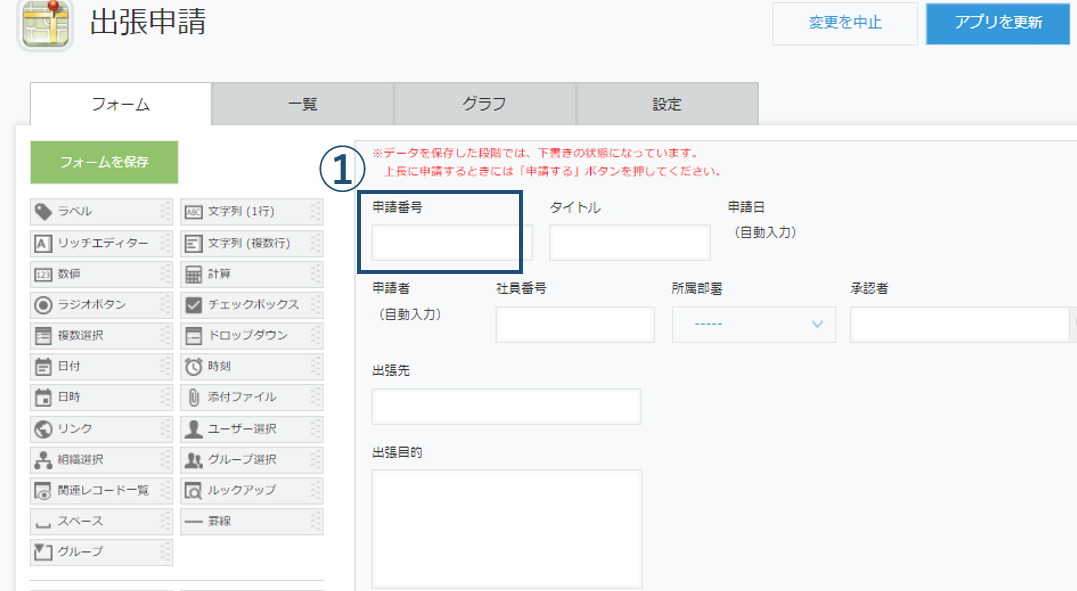This screenshot has height=591, width=1077.
Task: Click the 出張先 input field
Action: point(506,406)
